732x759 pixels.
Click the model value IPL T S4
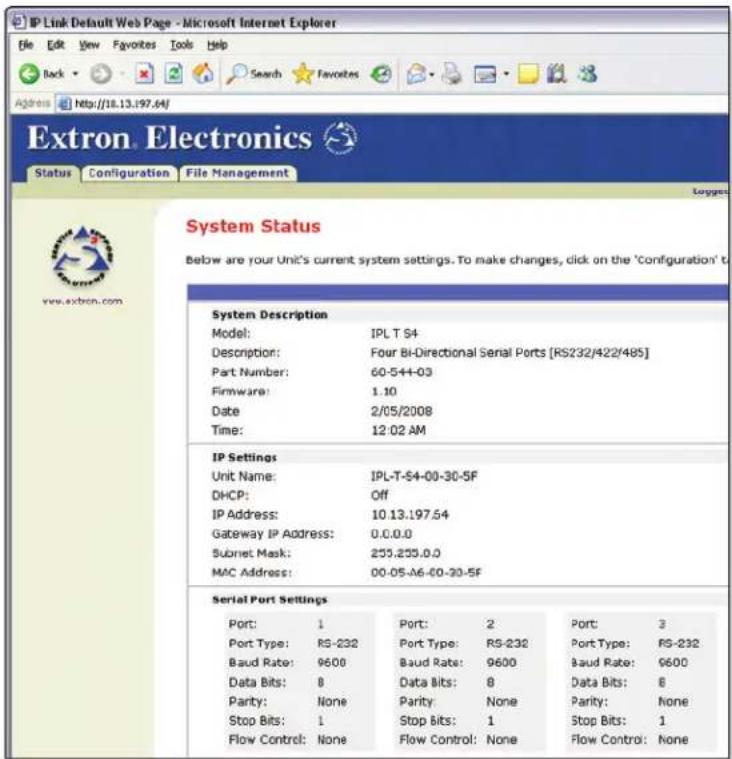click(394, 334)
